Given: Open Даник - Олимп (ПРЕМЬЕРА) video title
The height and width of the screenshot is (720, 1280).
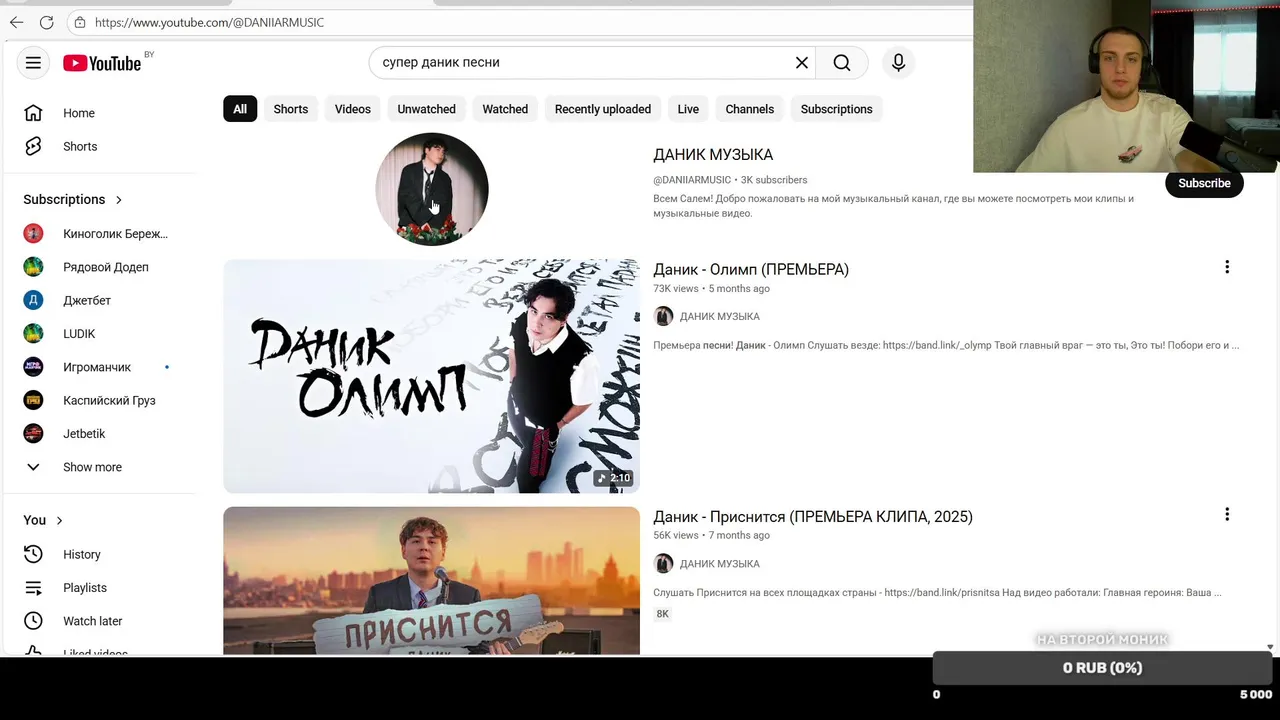Looking at the screenshot, I should tap(751, 269).
